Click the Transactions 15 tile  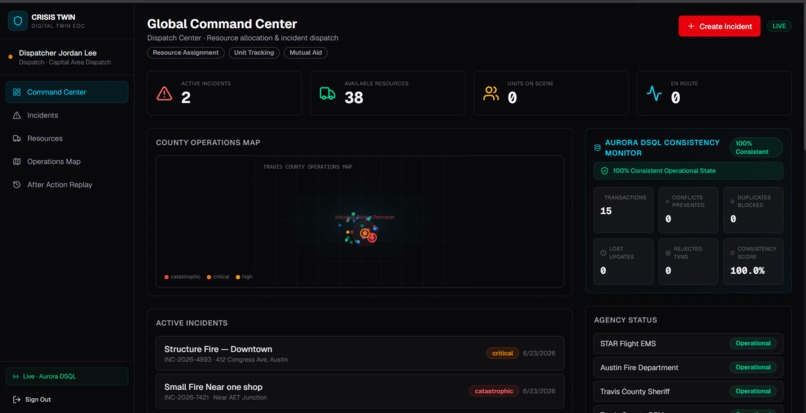pos(624,210)
